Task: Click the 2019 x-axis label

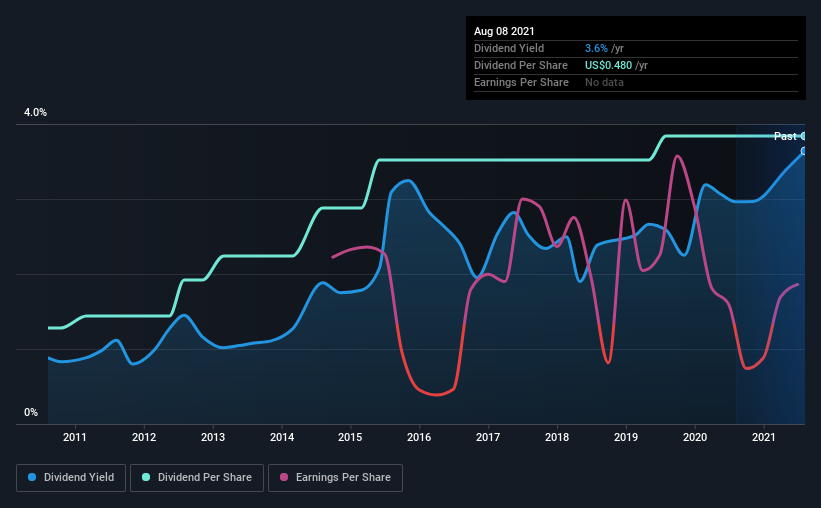Action: [626, 437]
